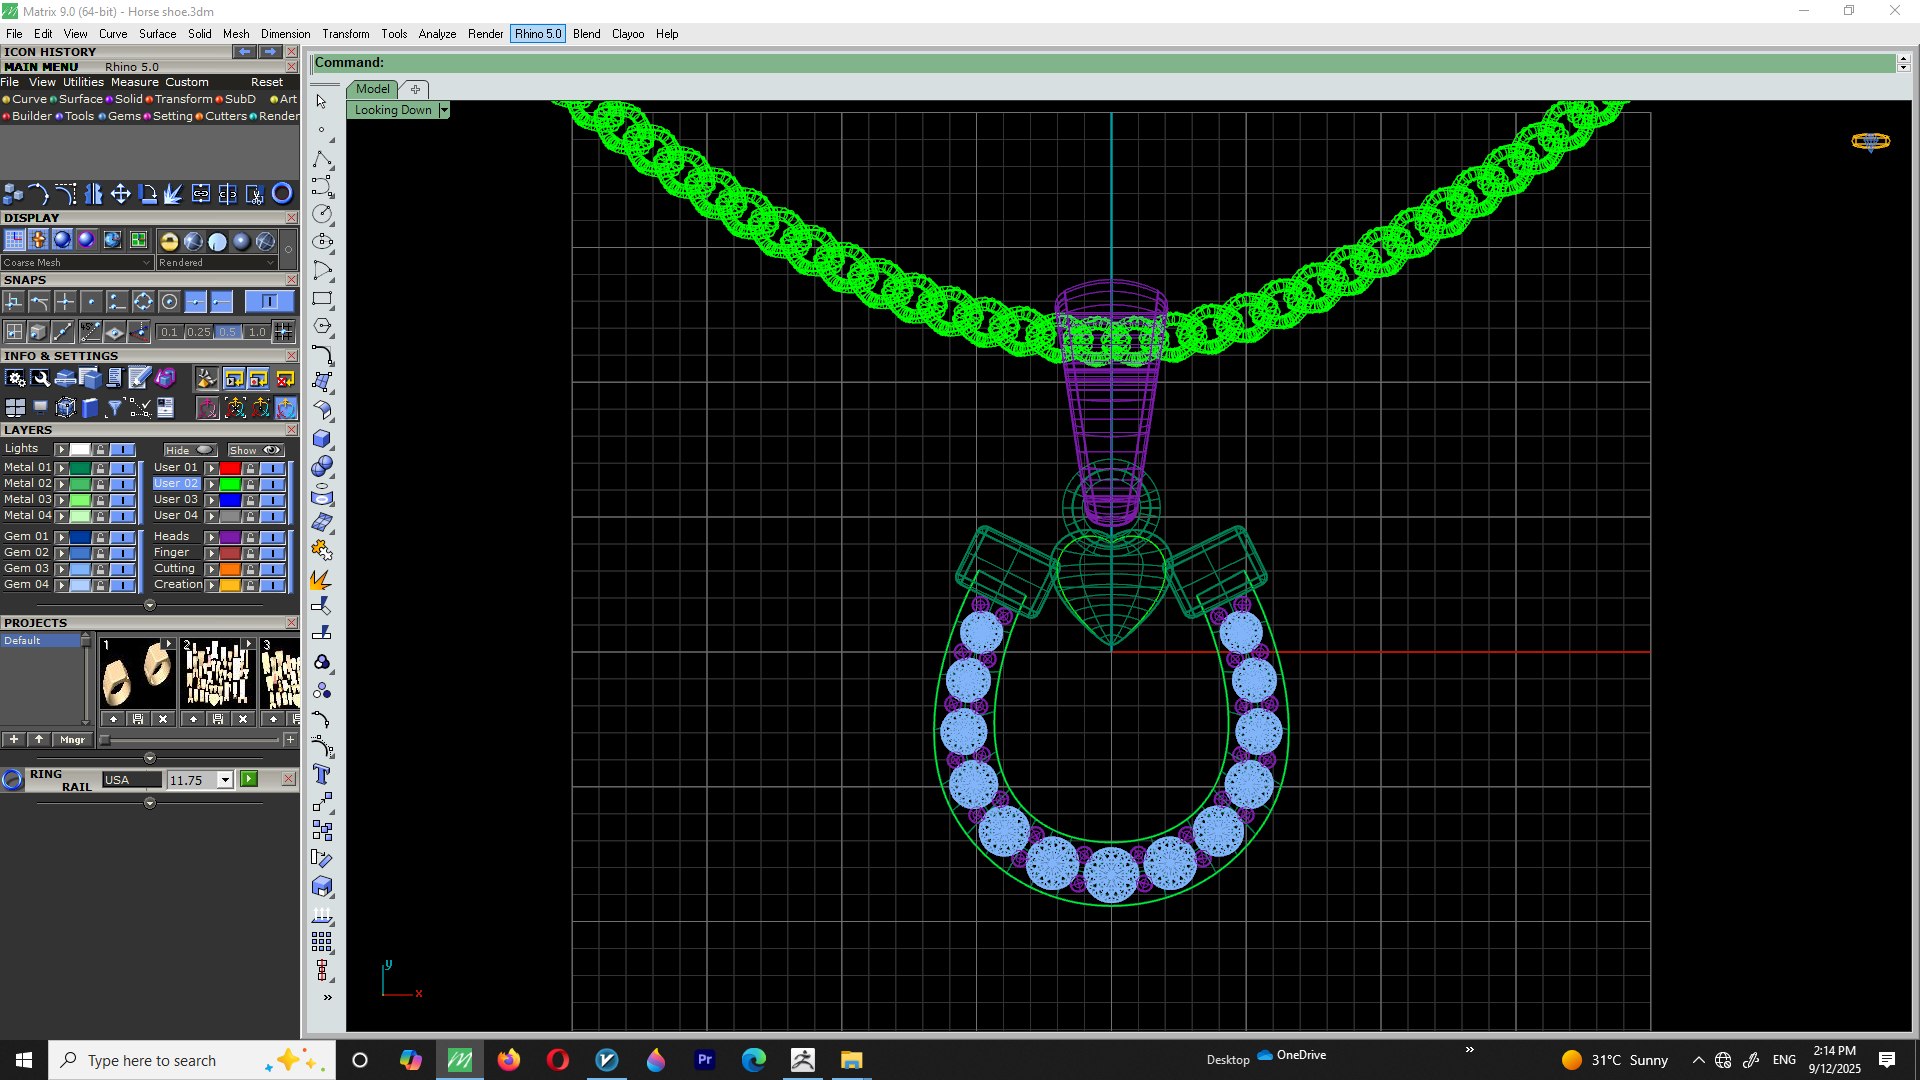Click the orange color swatch of Cutting layer

click(230, 569)
